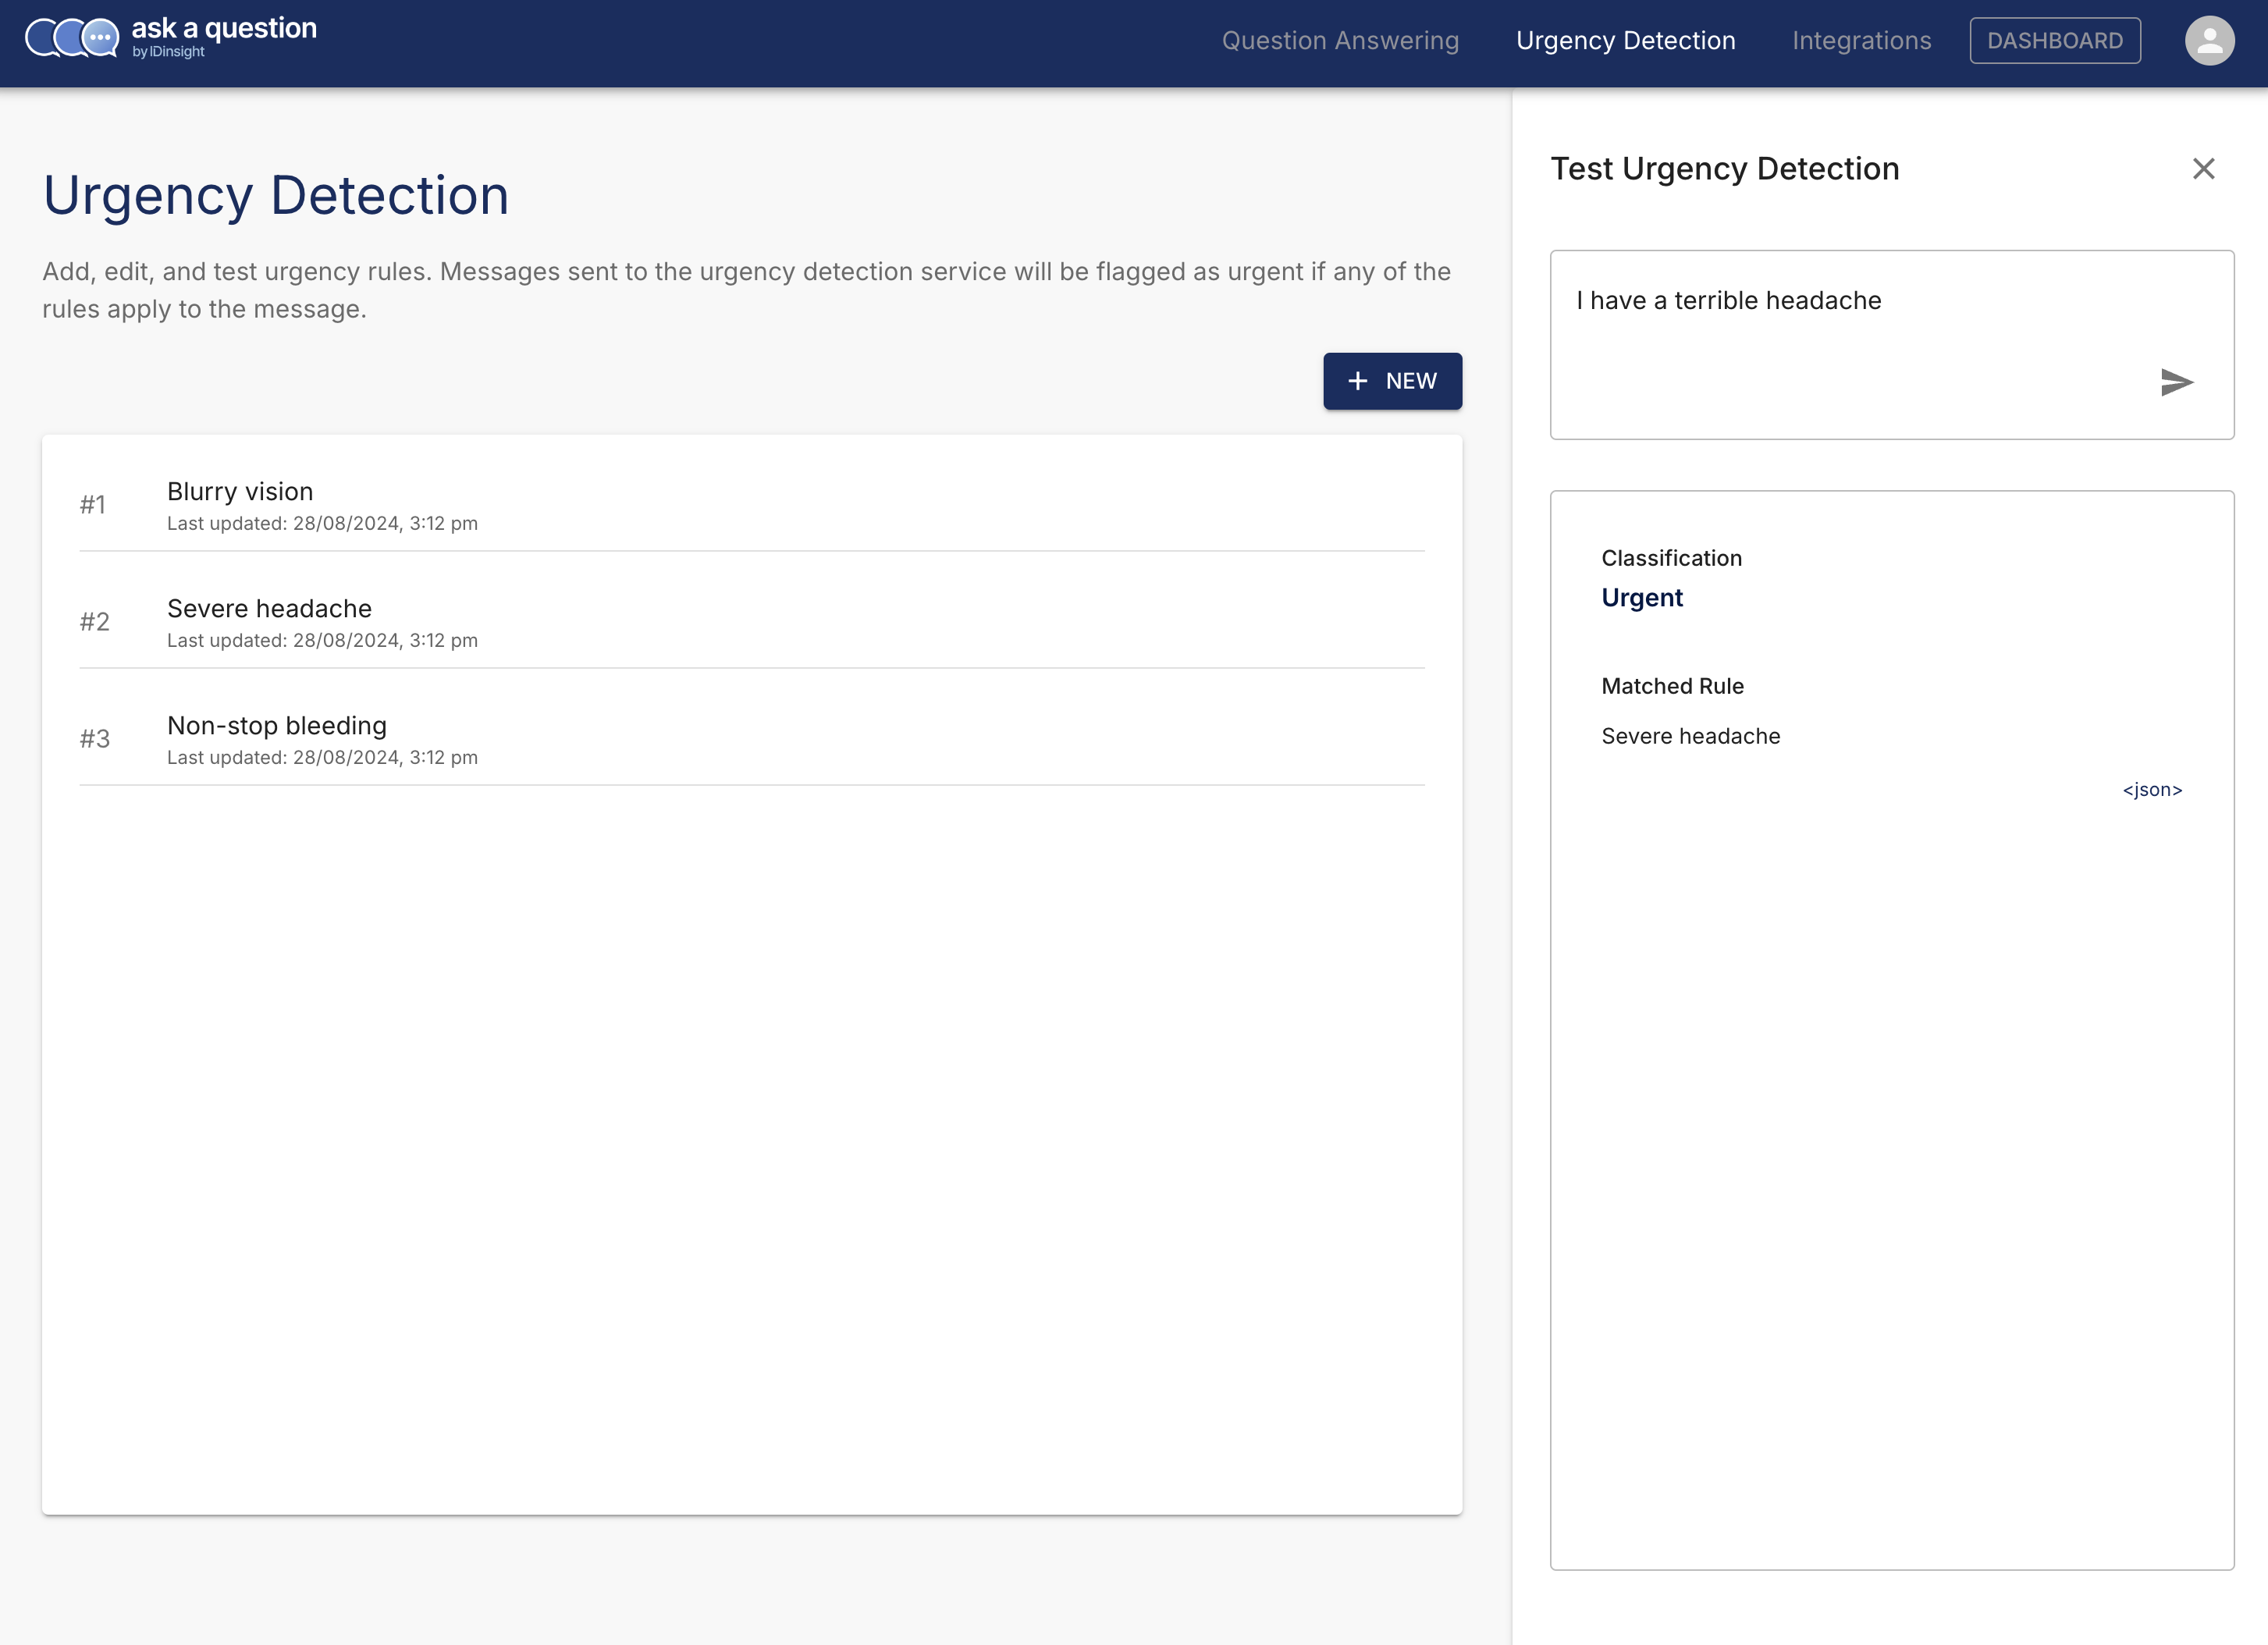Click the Test Urgency Detection heading

click(x=1724, y=169)
